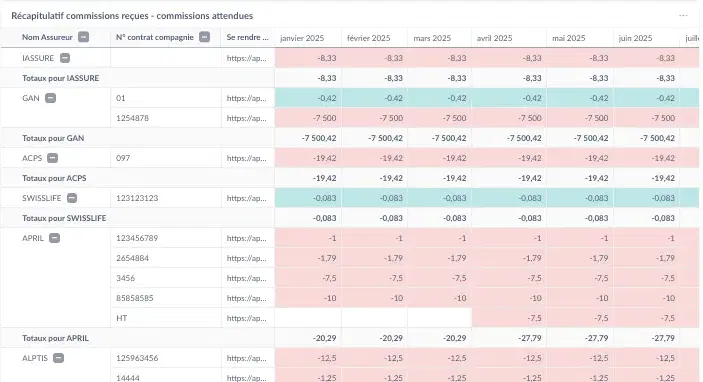This screenshot has height=382, width=703.
Task: Open link for contract 85858585
Action: pos(246,298)
